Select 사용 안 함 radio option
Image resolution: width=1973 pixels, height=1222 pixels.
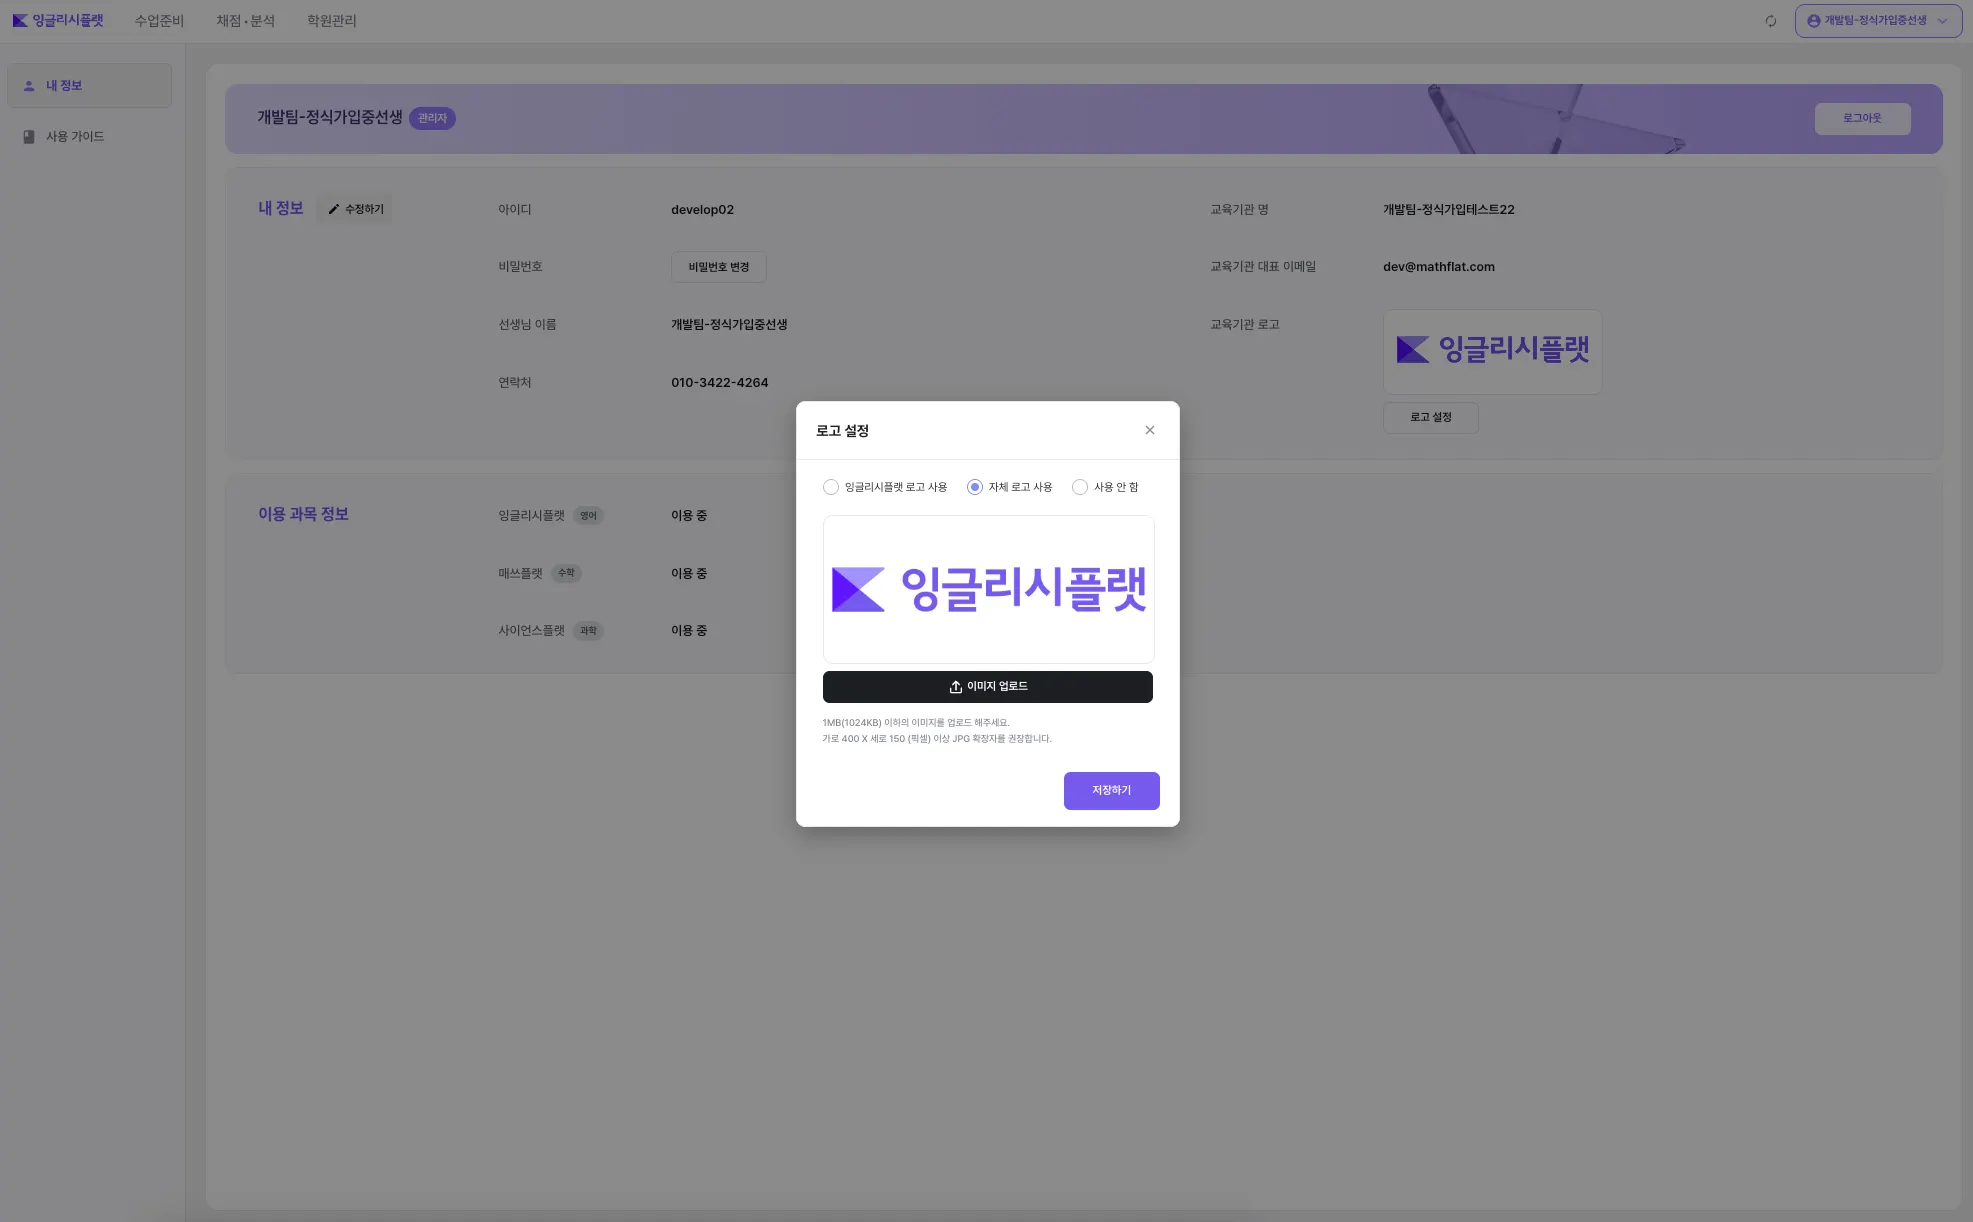[1080, 487]
